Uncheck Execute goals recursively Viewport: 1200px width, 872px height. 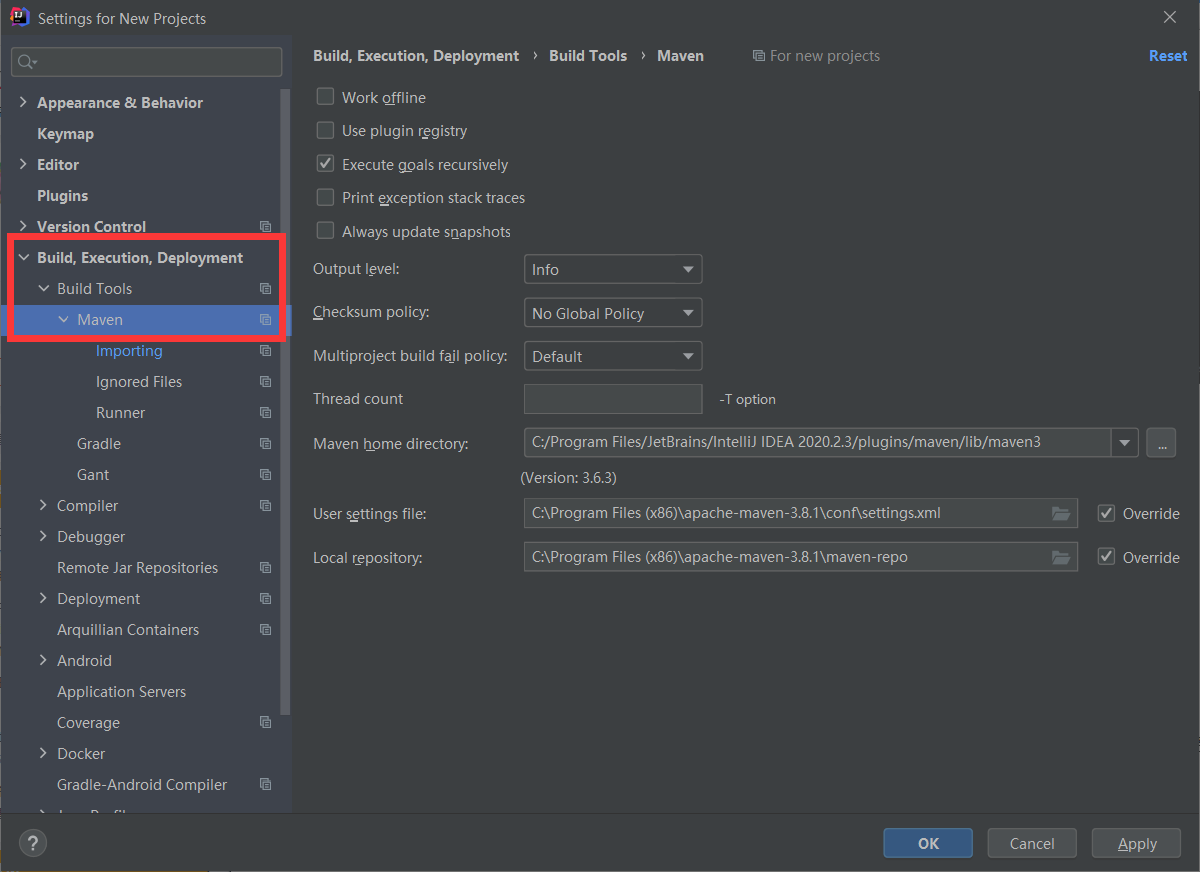pos(325,164)
